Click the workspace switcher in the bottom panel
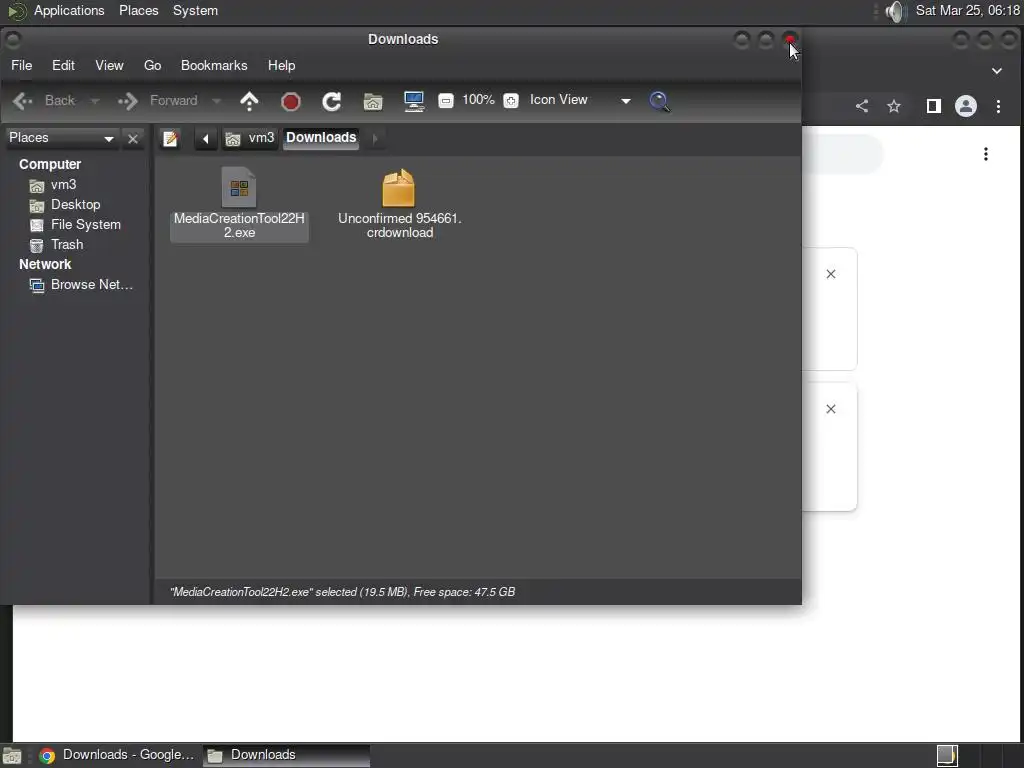The height and width of the screenshot is (768, 1024). pos(946,756)
